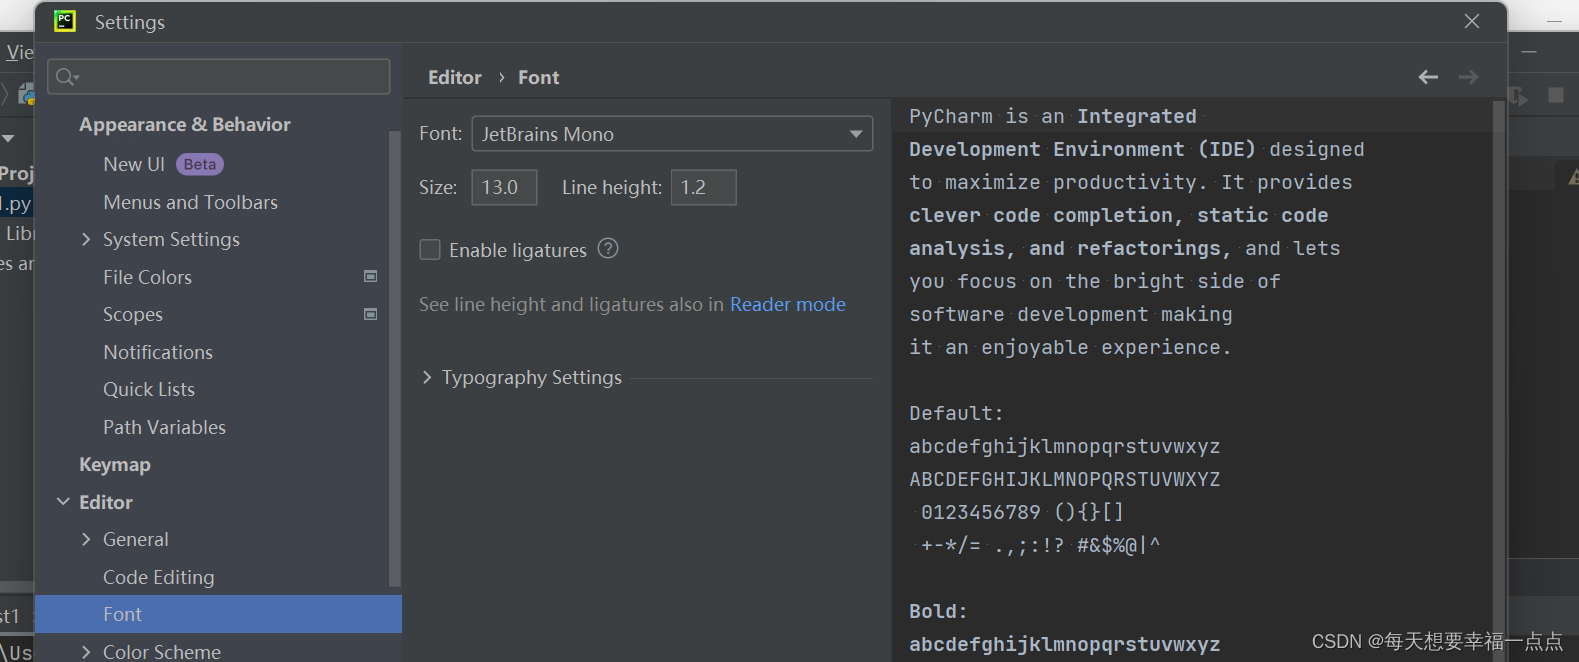Click the Font breadcrumb title
Image resolution: width=1579 pixels, height=662 pixels.
[538, 77]
